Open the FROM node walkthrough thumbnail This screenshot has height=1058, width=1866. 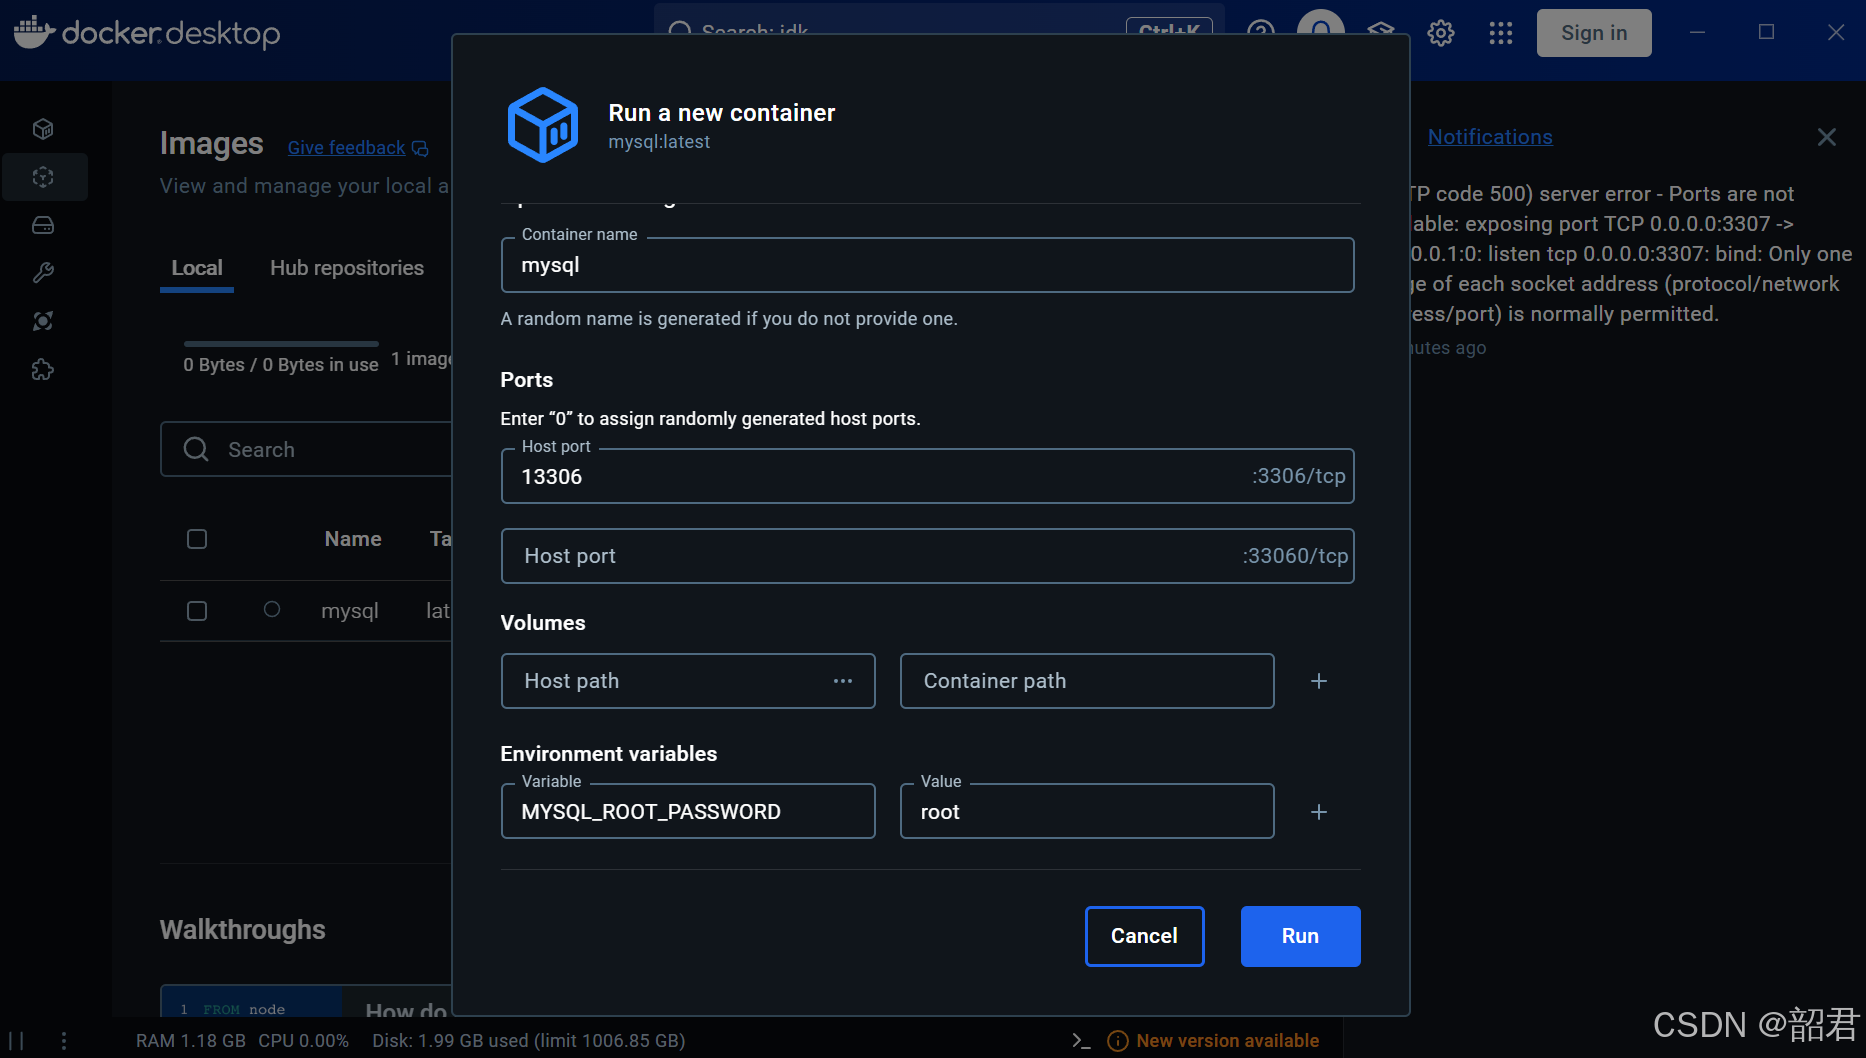(x=252, y=1002)
